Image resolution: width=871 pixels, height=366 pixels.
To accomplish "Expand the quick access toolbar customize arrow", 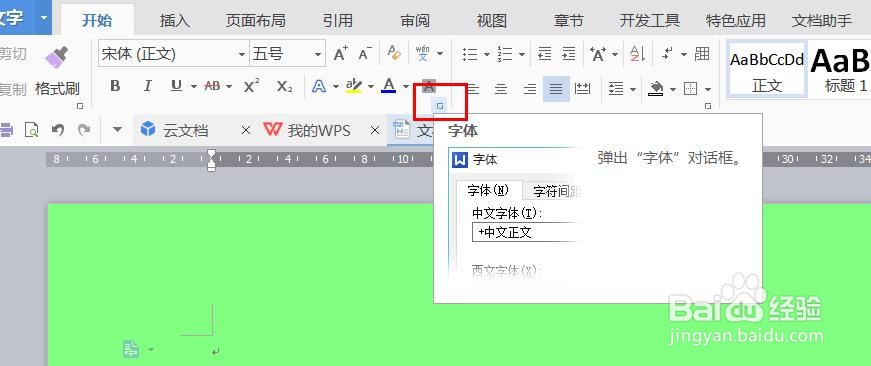I will pyautogui.click(x=117, y=130).
